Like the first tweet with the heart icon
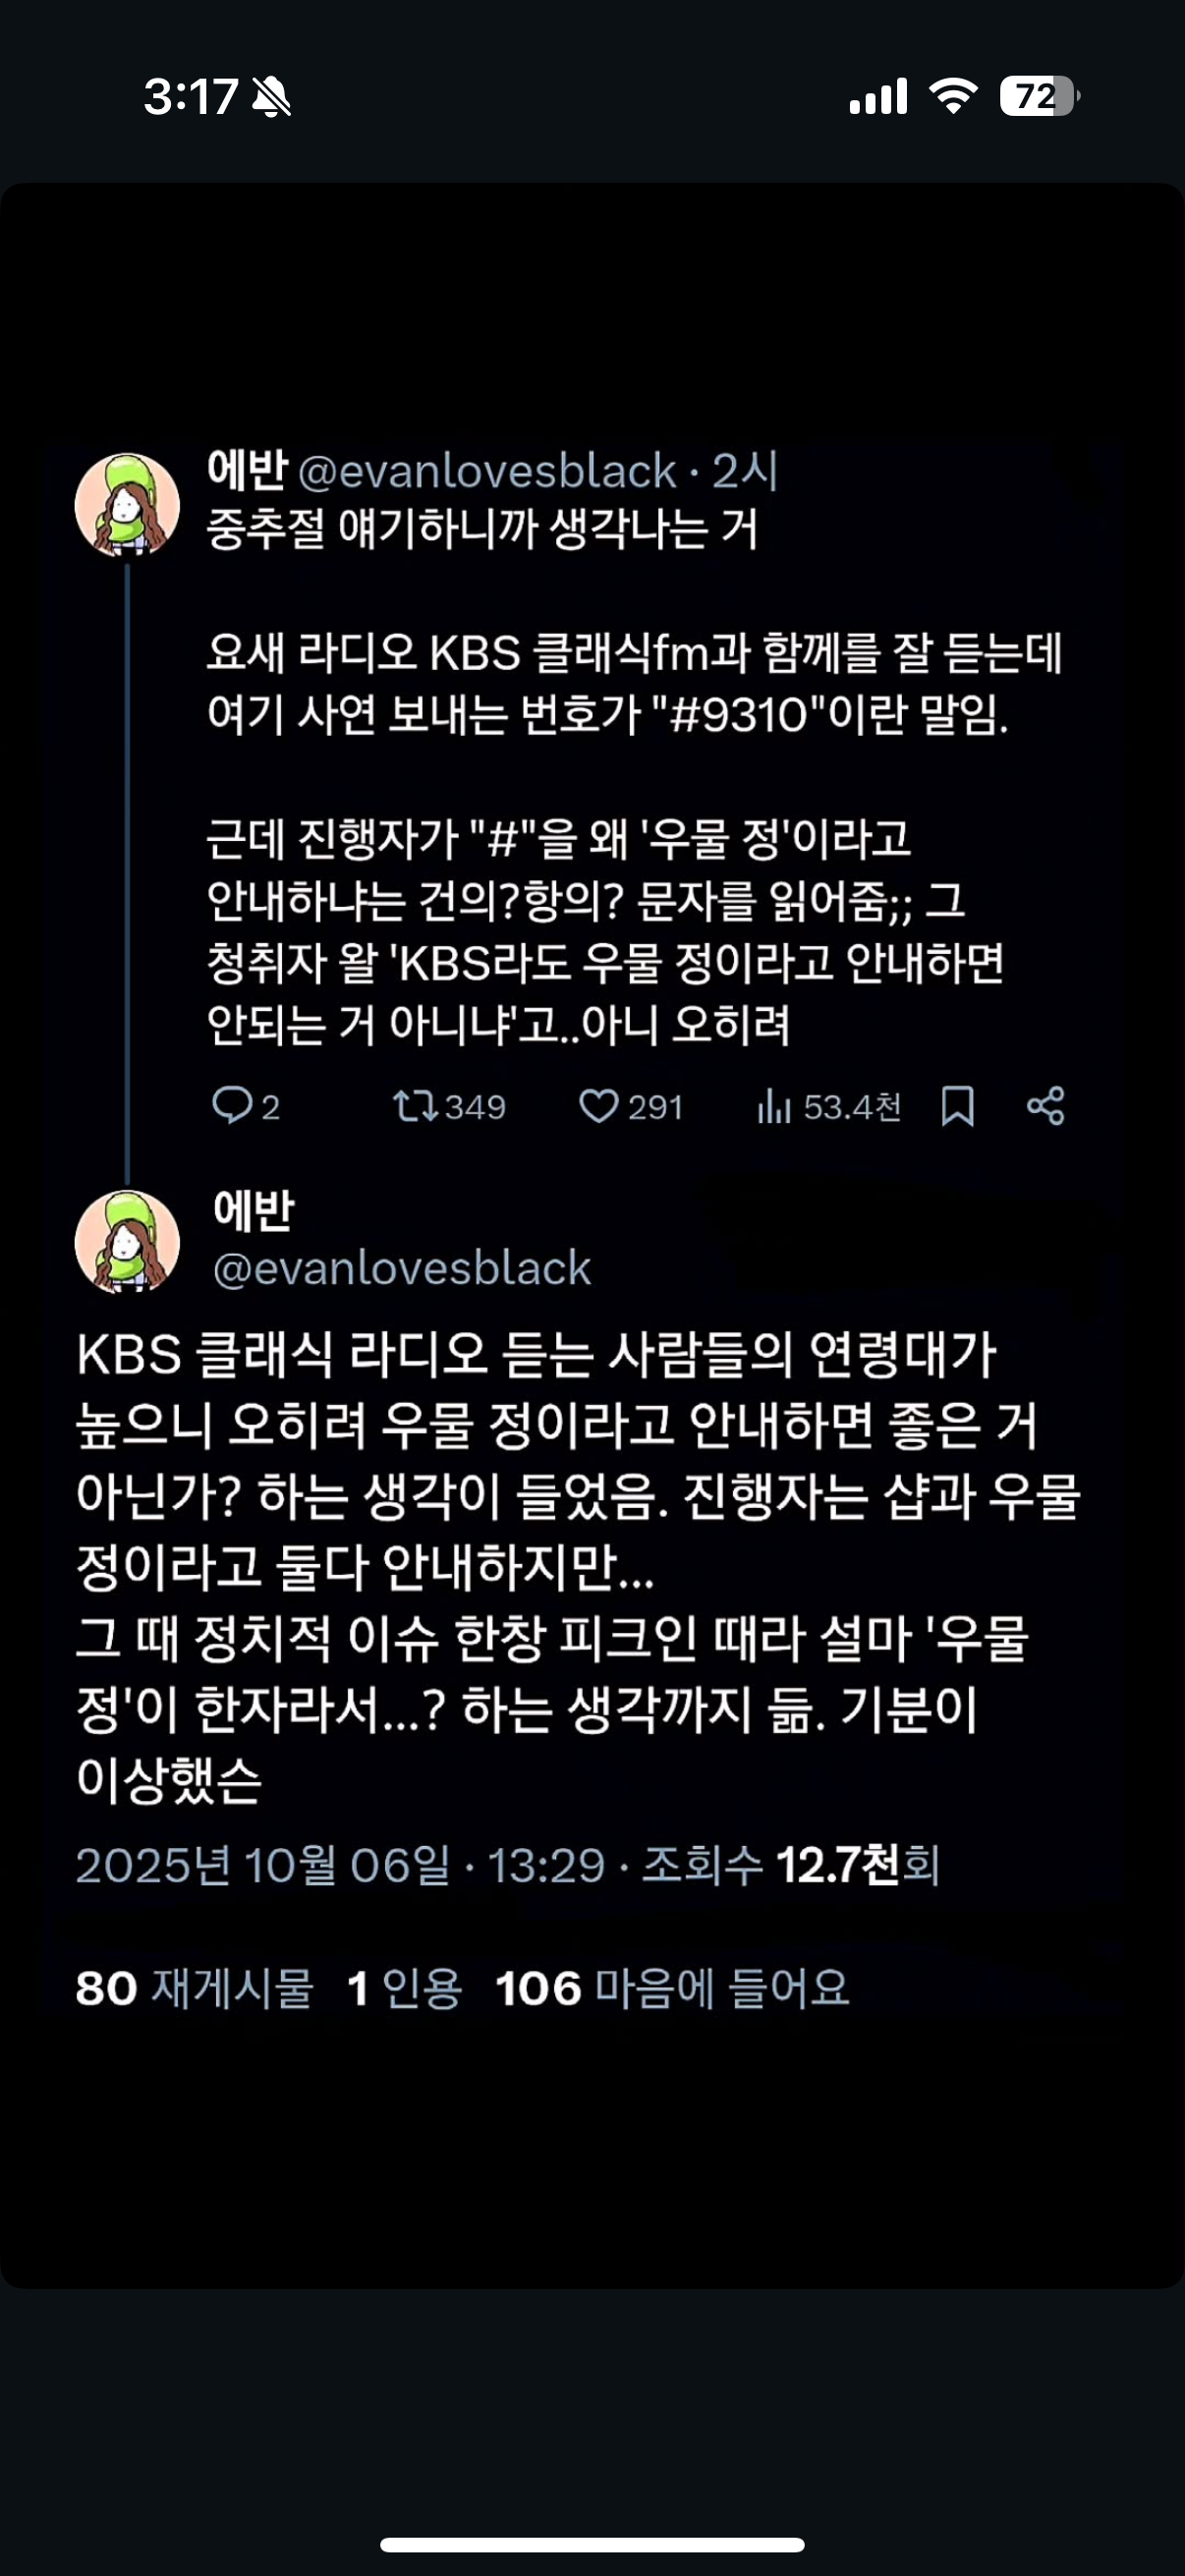 pos(599,1106)
